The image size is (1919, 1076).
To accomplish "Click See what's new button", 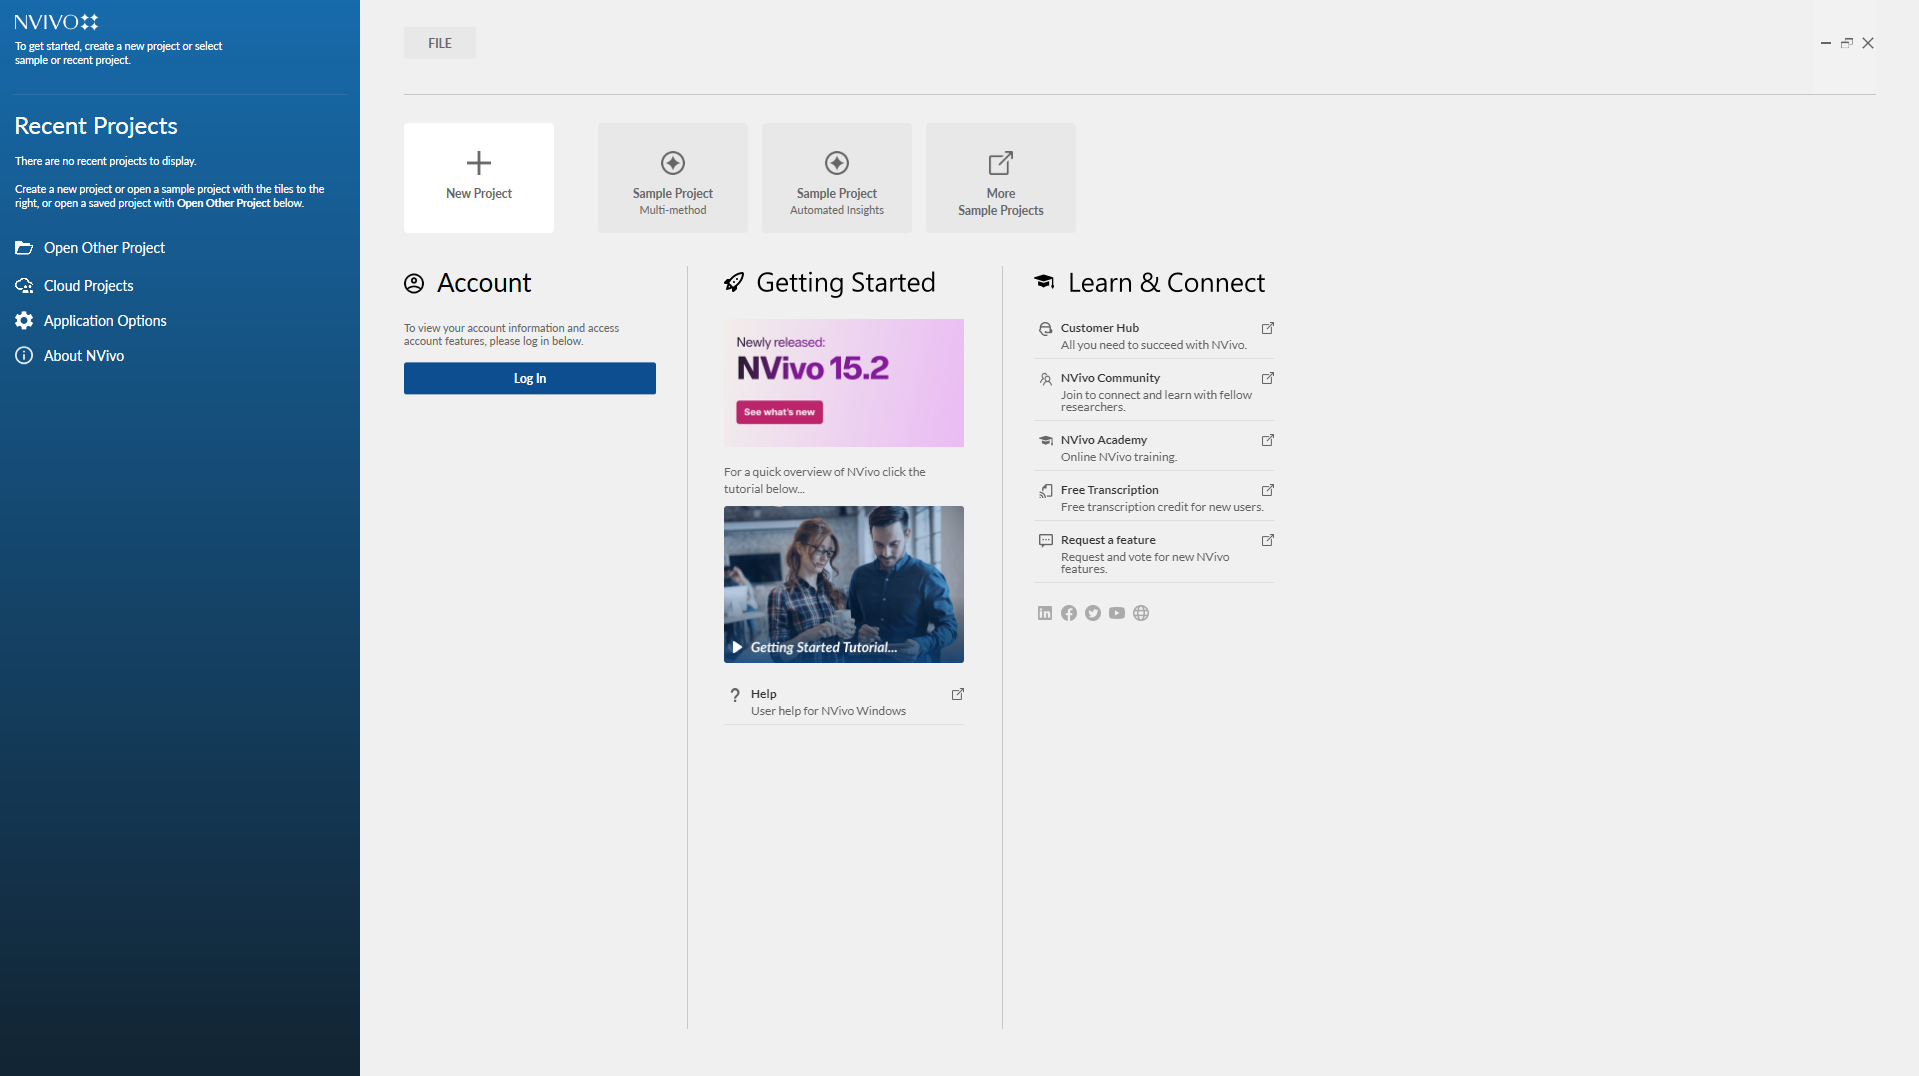I will point(779,412).
